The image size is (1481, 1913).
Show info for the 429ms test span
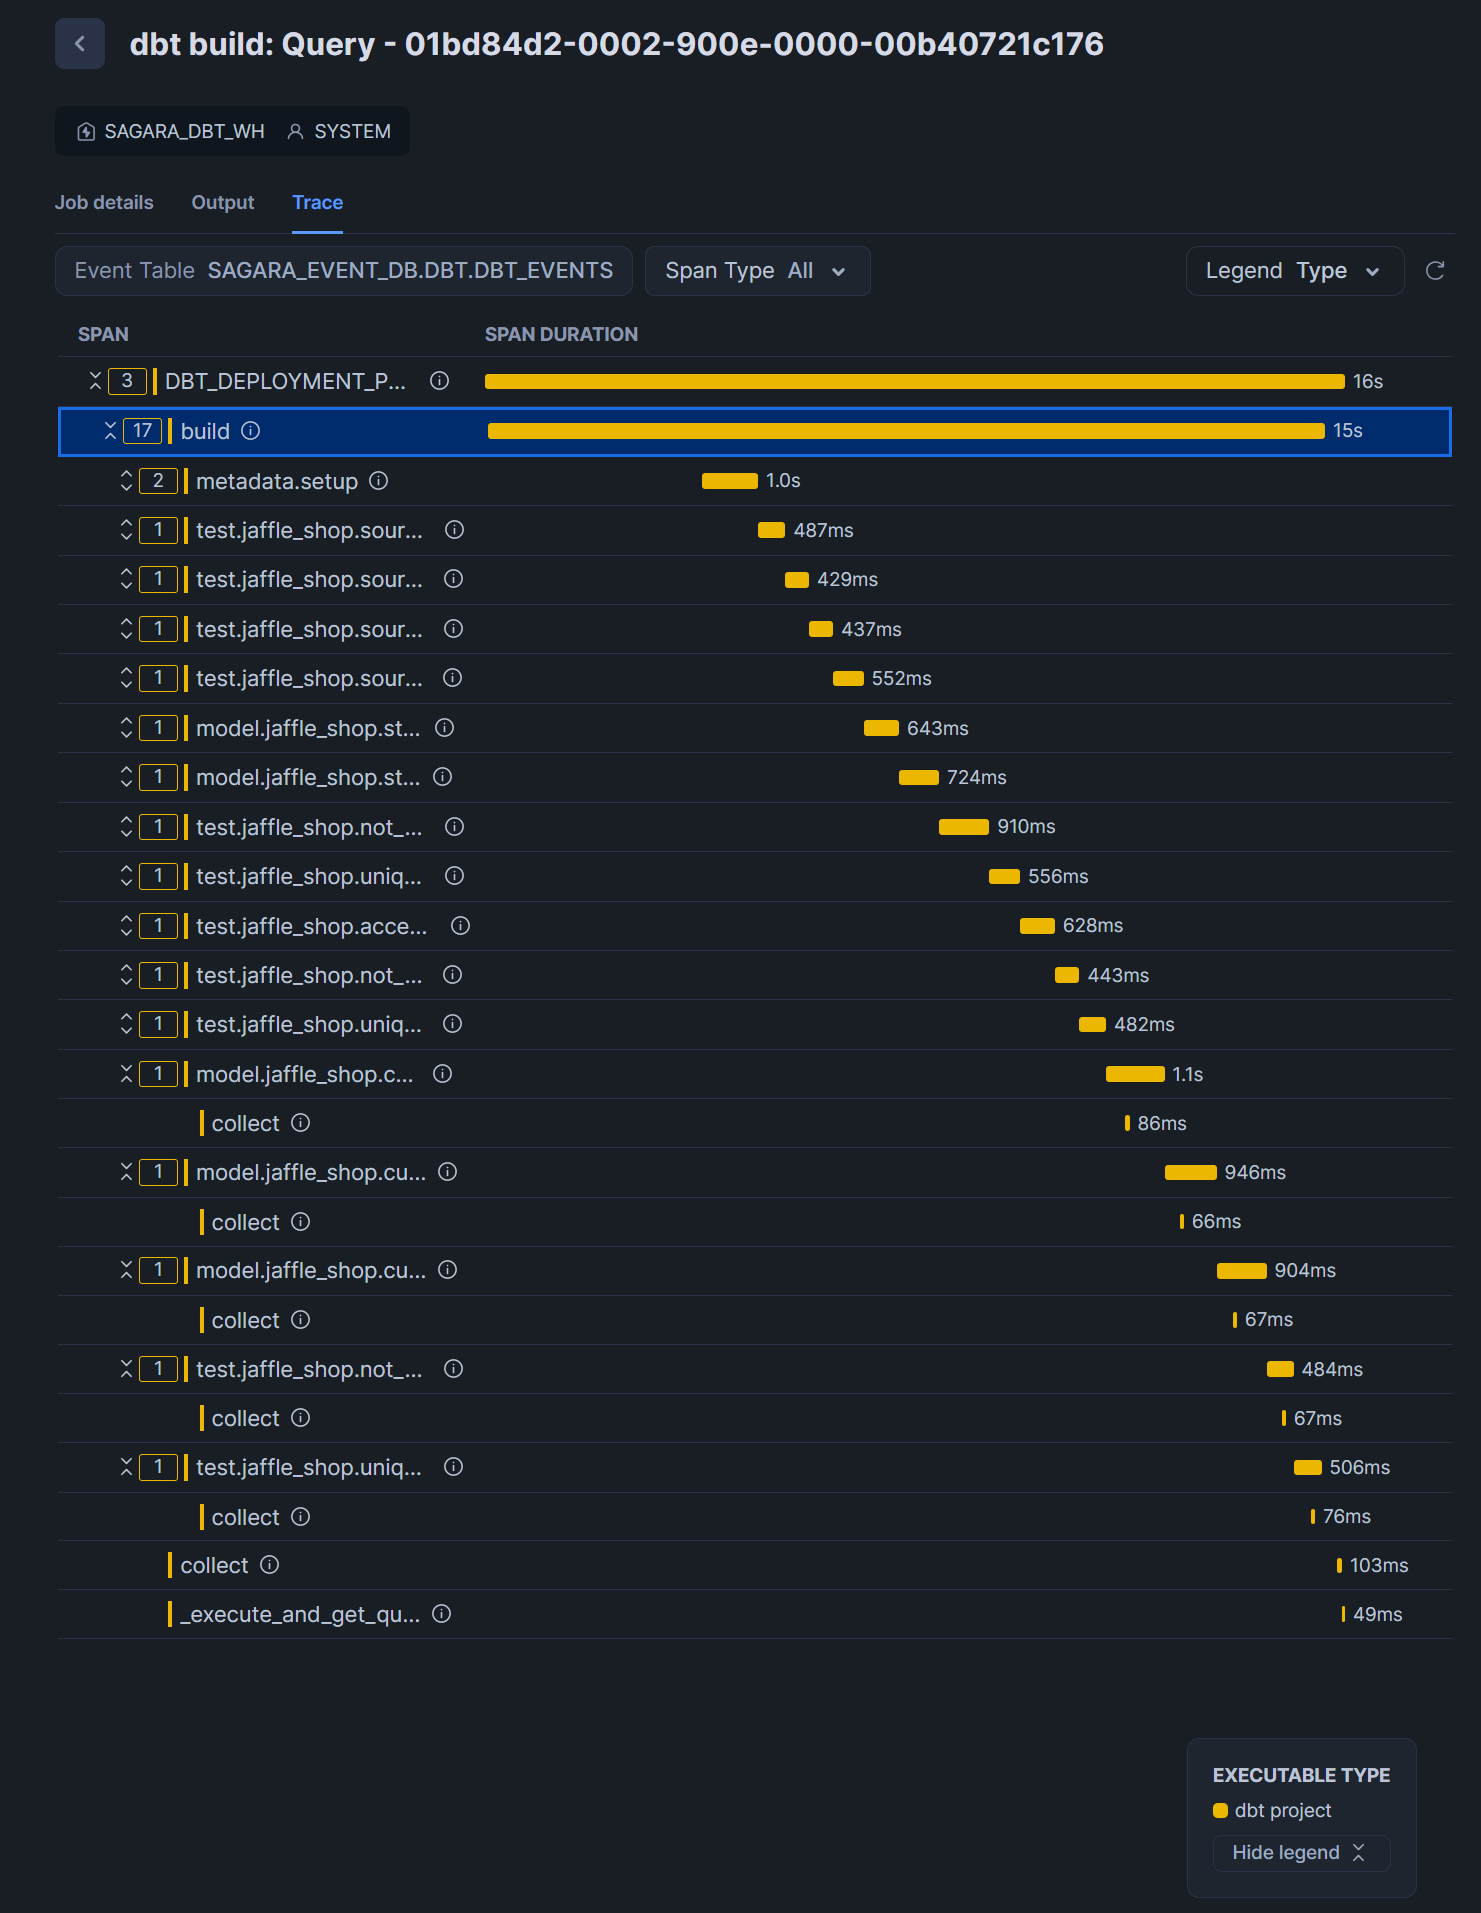pos(453,579)
